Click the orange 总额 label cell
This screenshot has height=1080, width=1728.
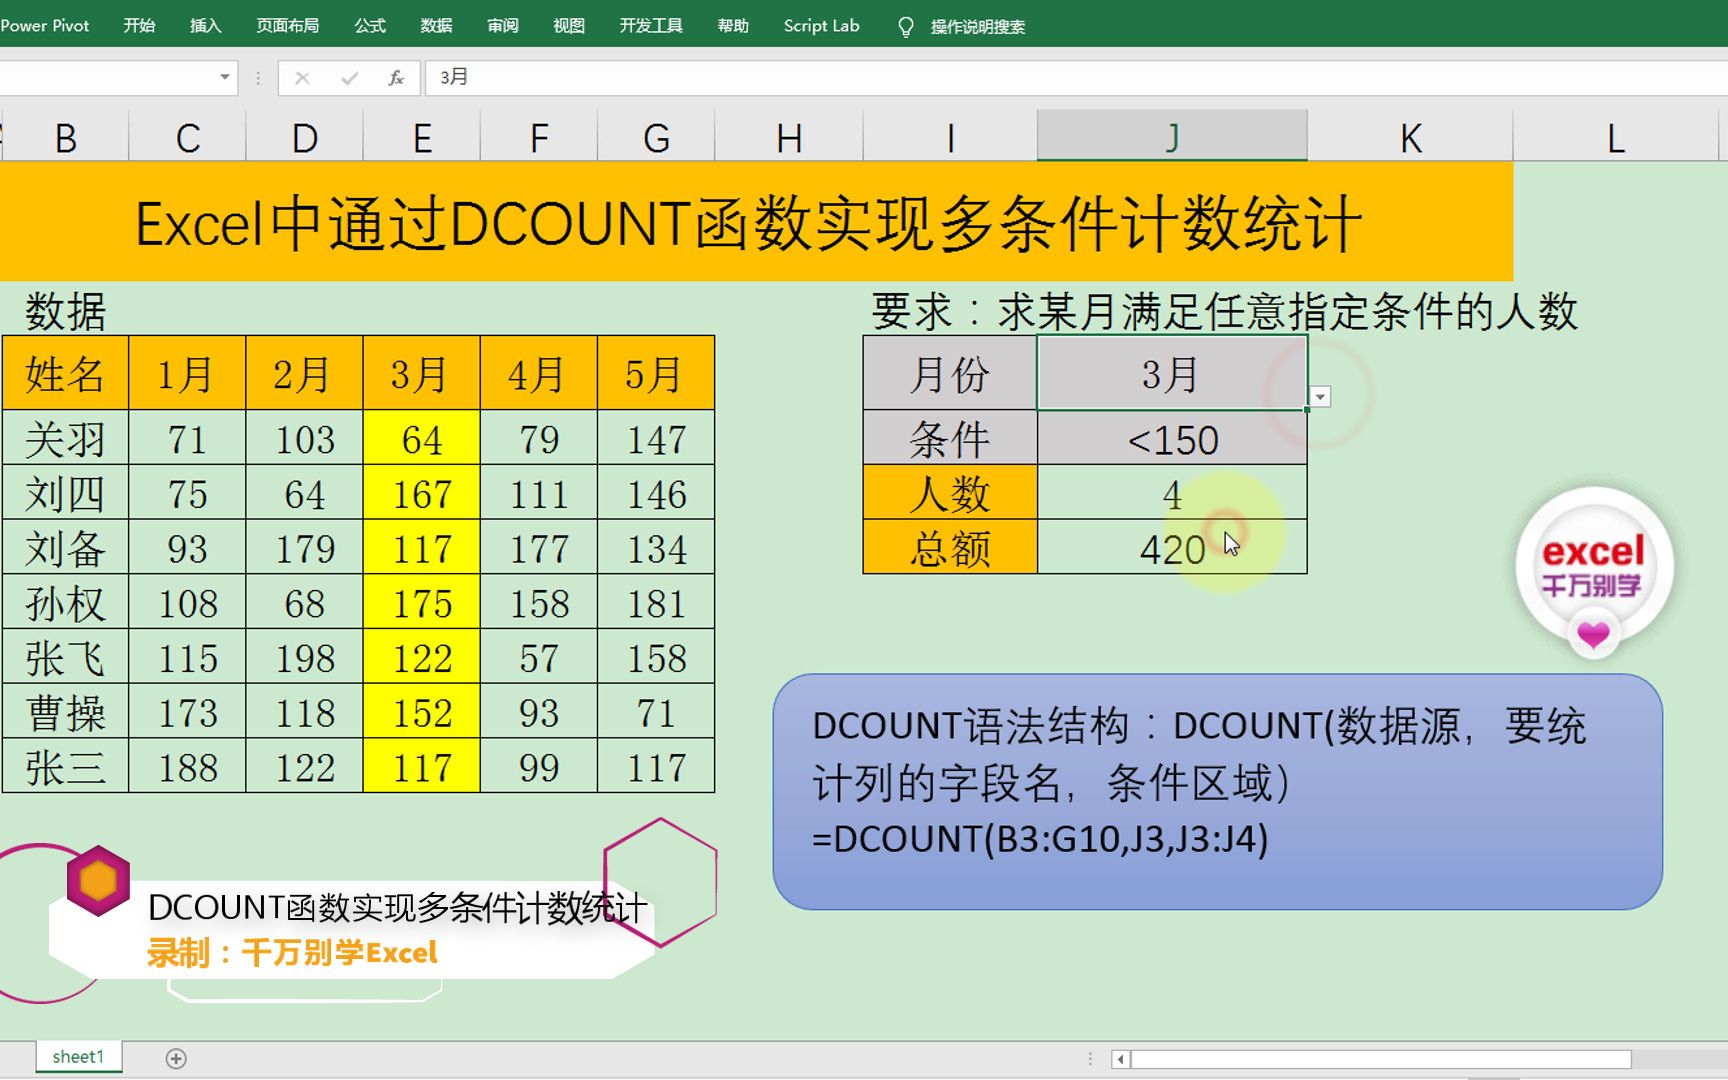950,548
